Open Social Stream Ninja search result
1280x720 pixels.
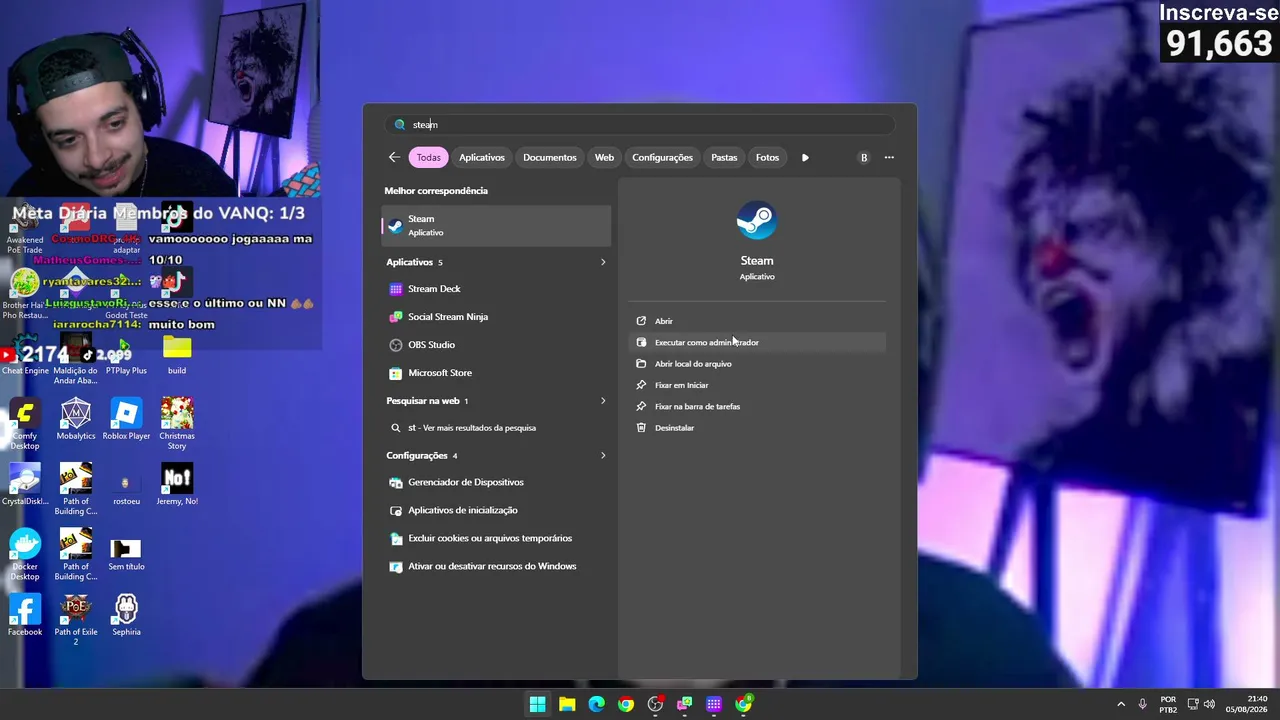496,317
